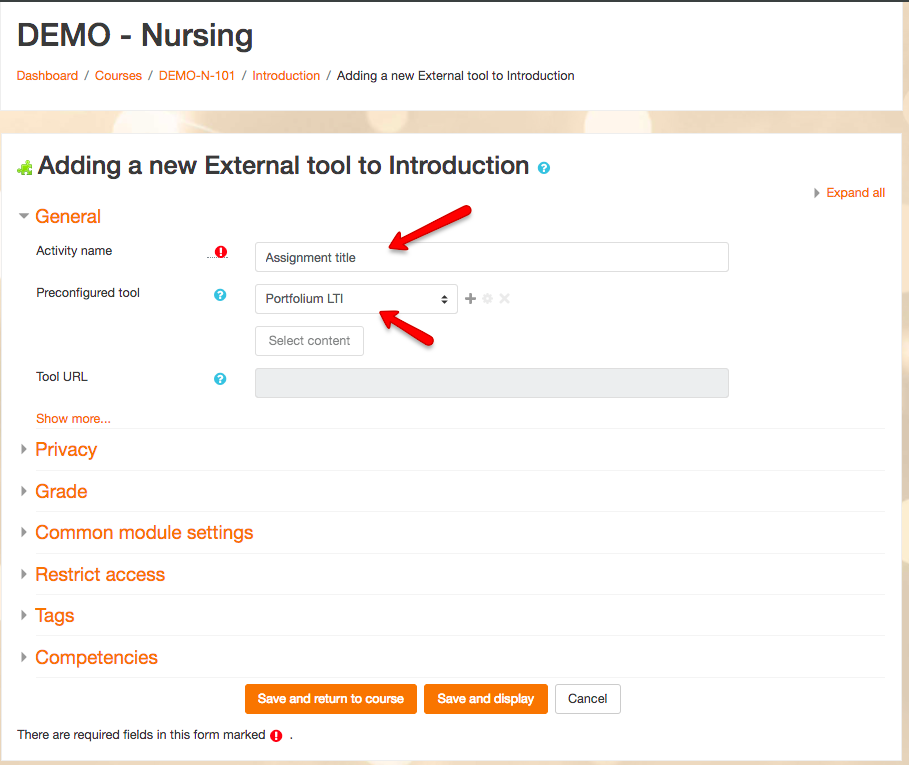Image resolution: width=909 pixels, height=765 pixels.
Task: Click the green puzzle piece icon
Action: point(25,168)
